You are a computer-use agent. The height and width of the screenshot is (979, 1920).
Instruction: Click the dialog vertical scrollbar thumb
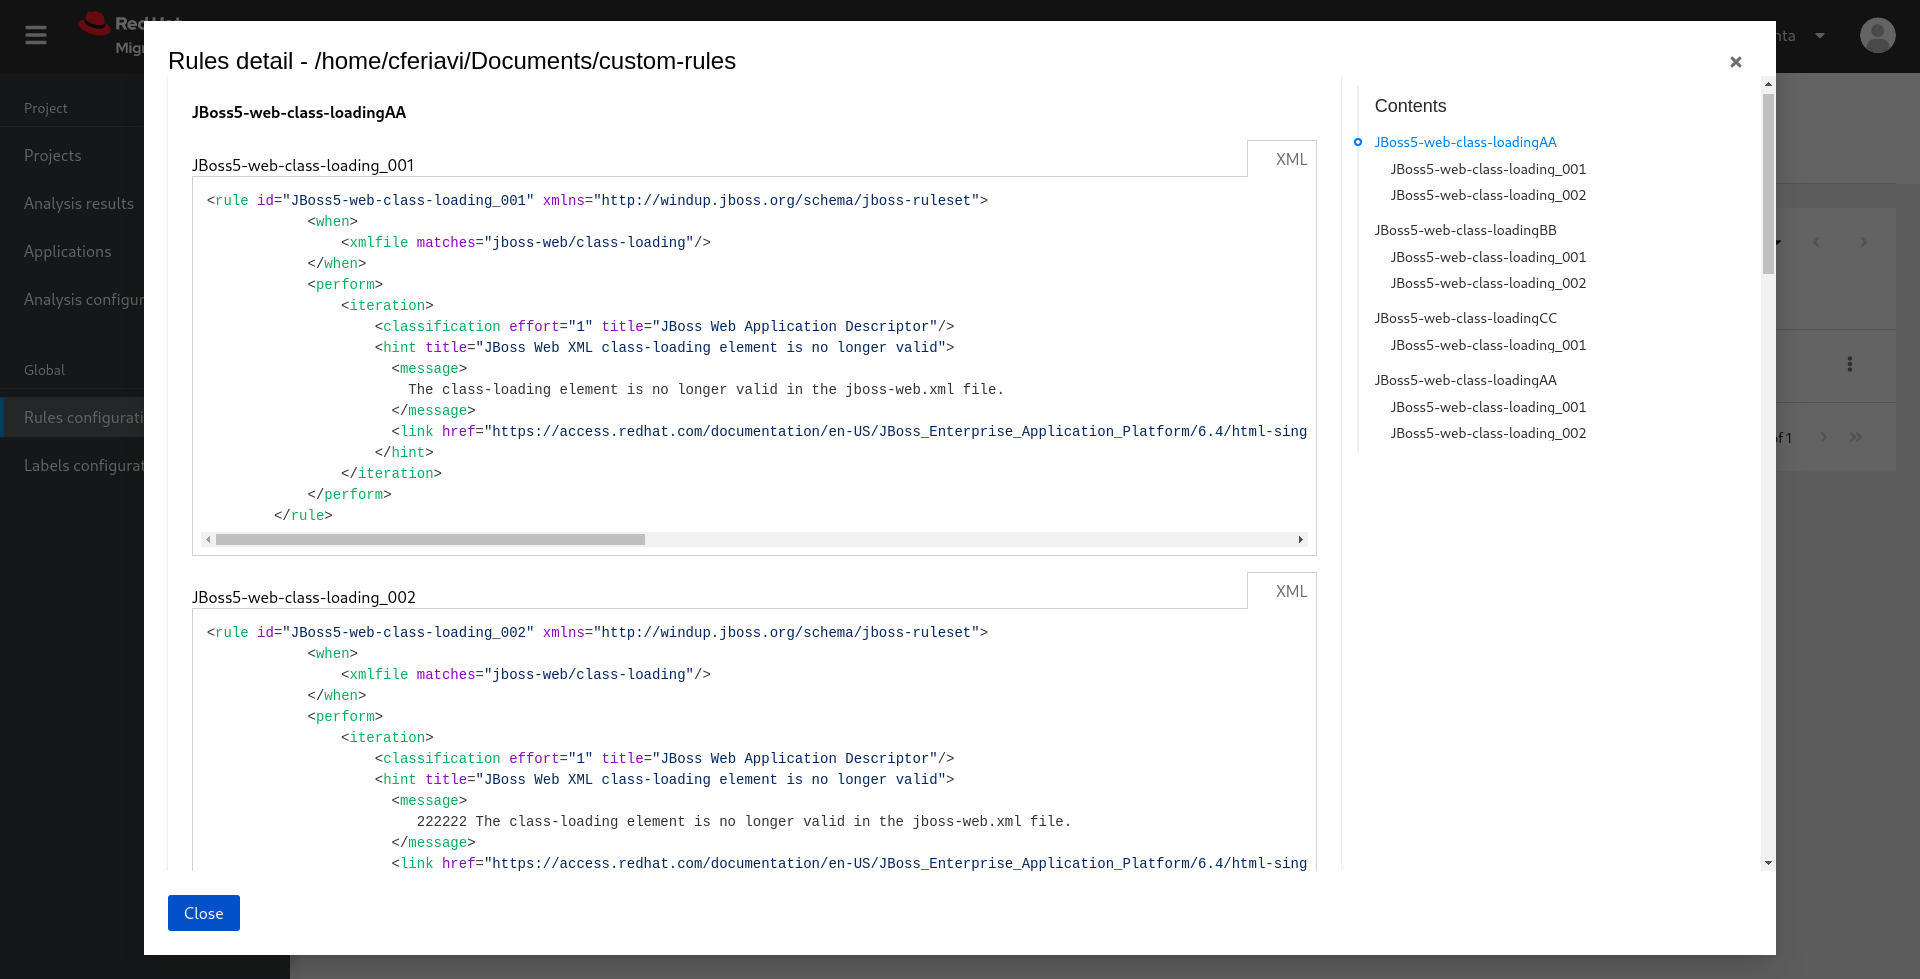pos(1768,180)
